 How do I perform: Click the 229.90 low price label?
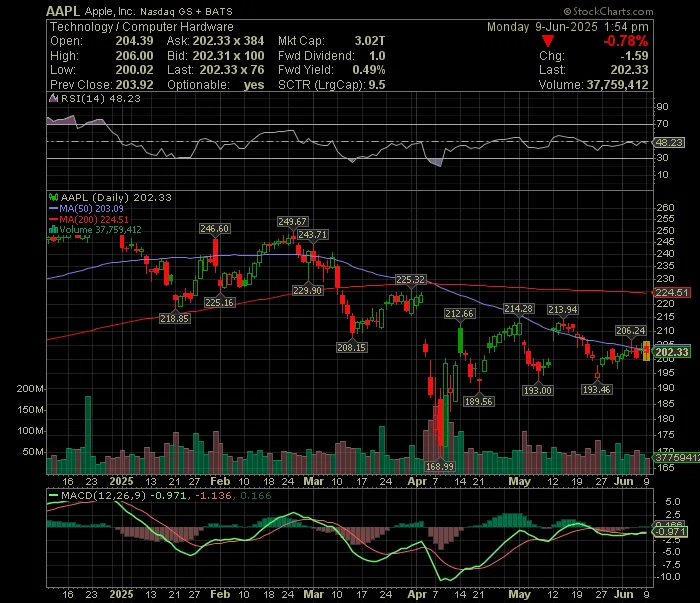307,291
